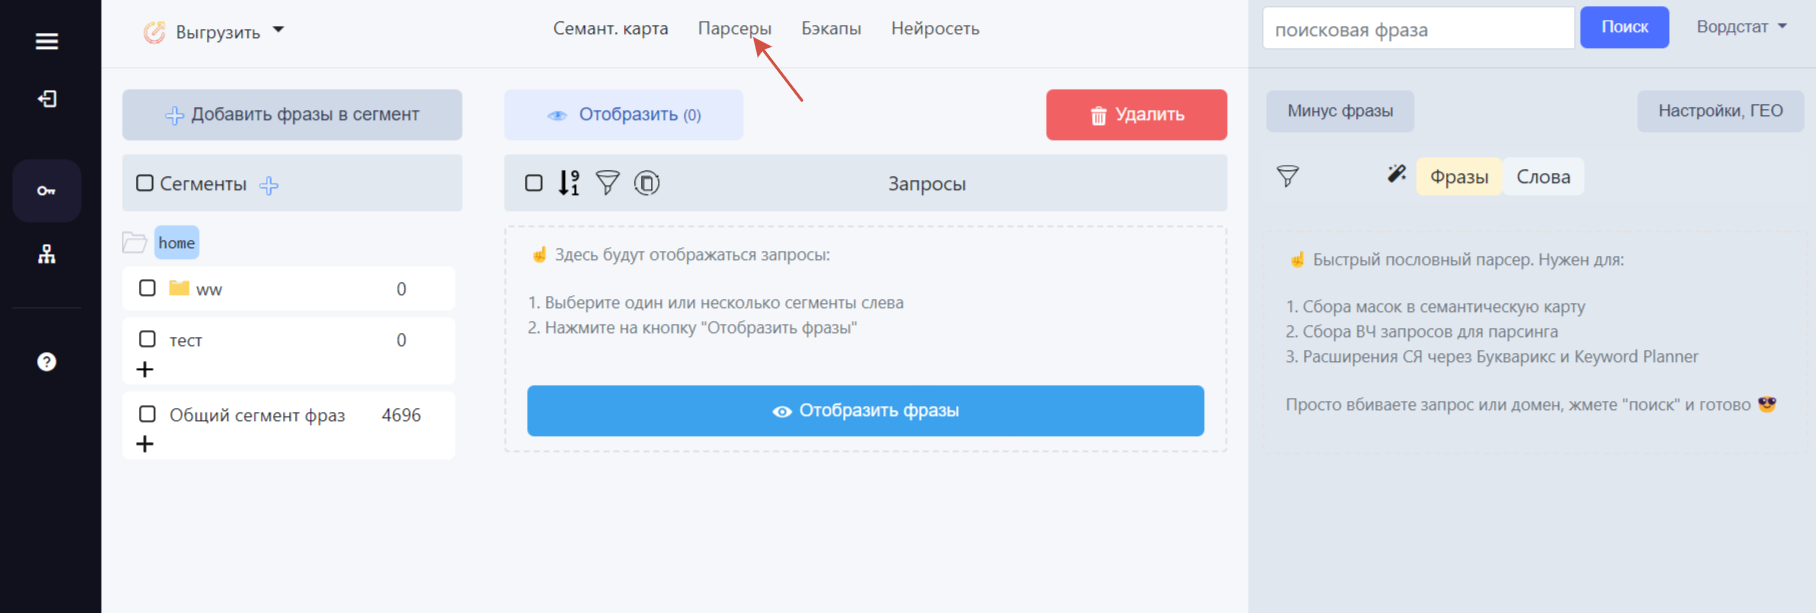Image resolution: width=1816 pixels, height=613 pixels.
Task: Open the Семант. карта menu item
Action: 610,29
